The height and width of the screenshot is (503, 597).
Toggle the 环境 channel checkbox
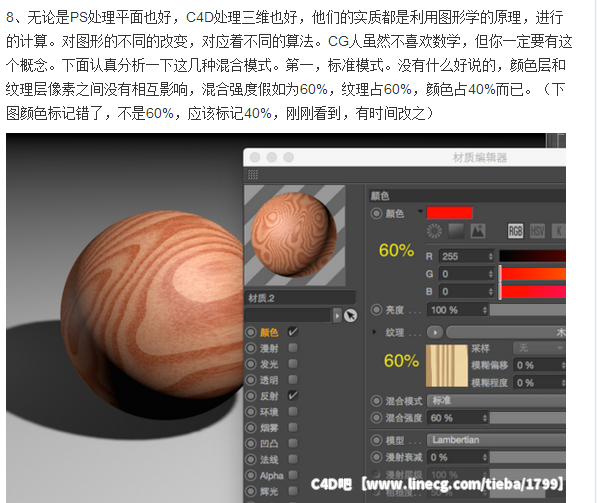293,411
